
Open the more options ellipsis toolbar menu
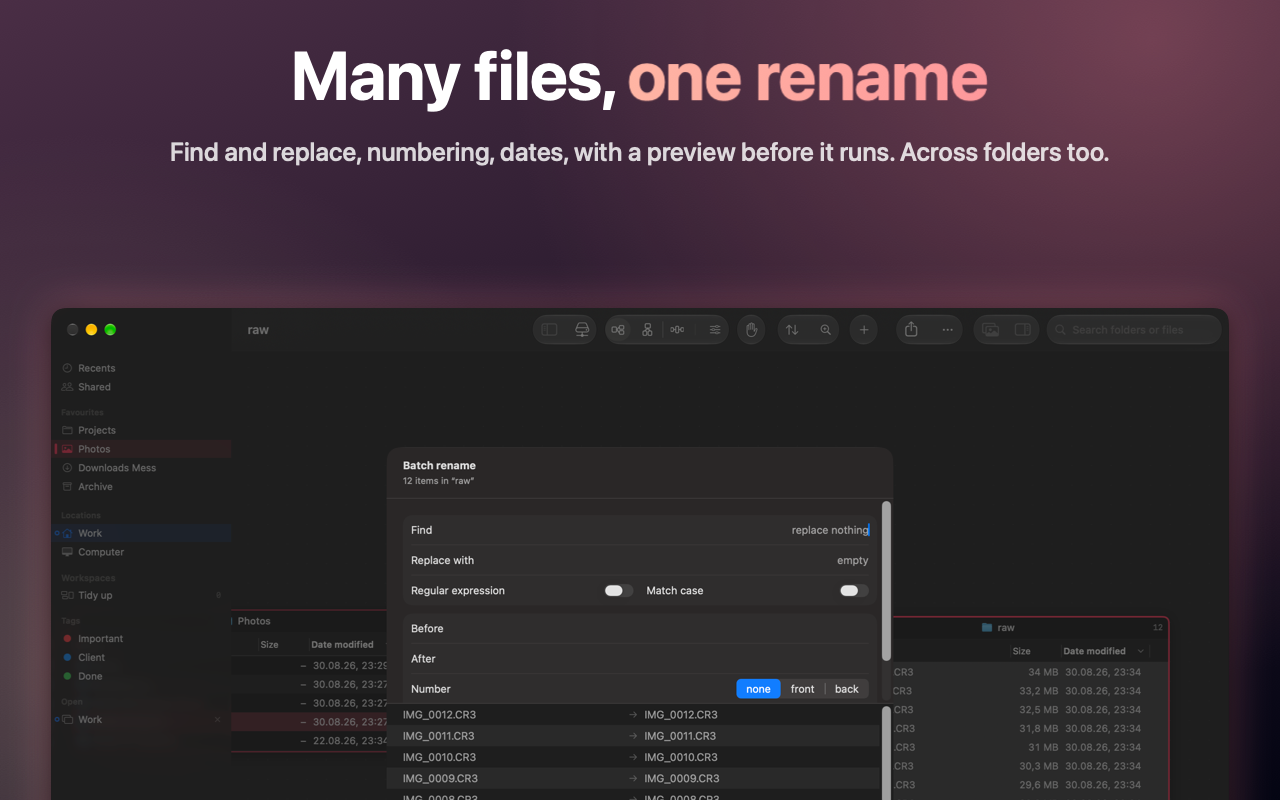click(x=947, y=330)
